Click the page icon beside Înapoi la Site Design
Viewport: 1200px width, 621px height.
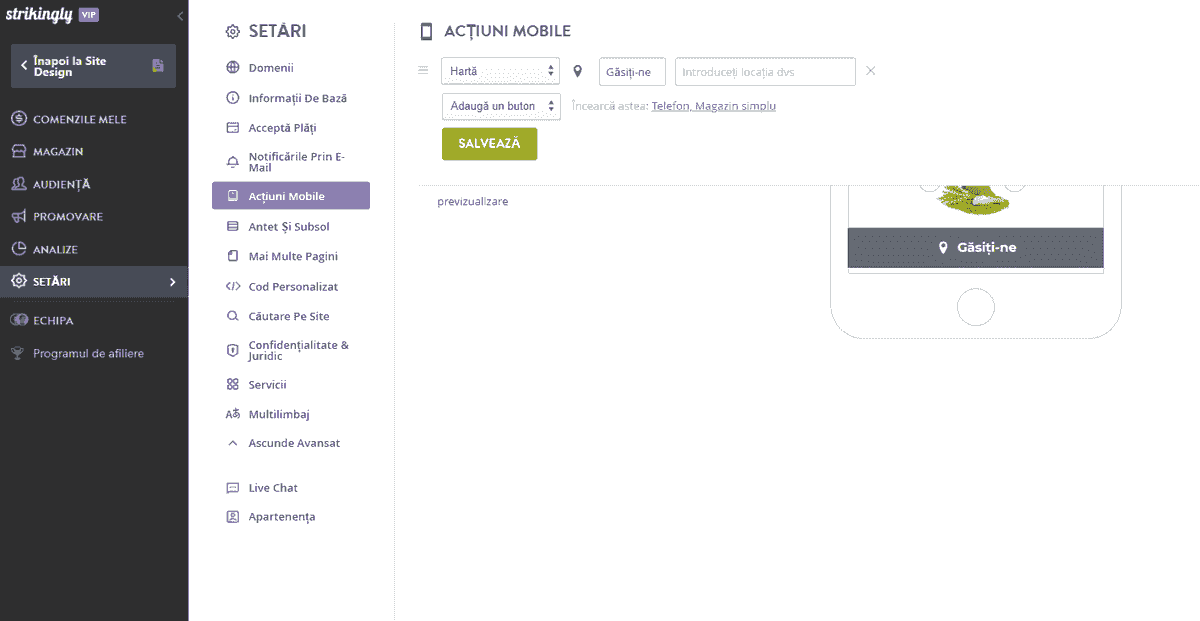[x=158, y=66]
